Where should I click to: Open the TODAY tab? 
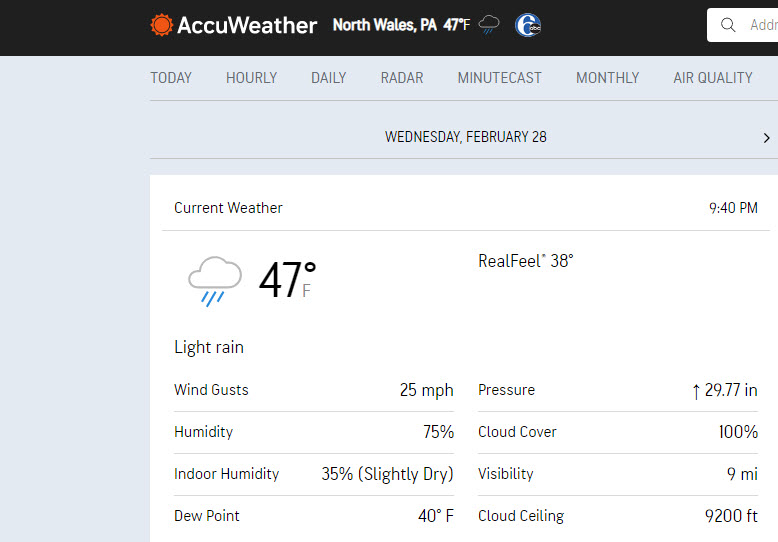pyautogui.click(x=171, y=78)
